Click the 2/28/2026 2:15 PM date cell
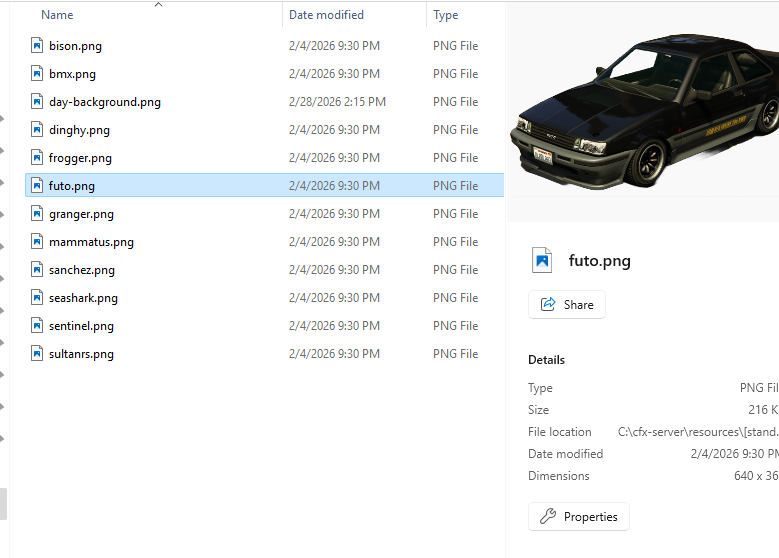Screen dimensions: 779x558 337,102
